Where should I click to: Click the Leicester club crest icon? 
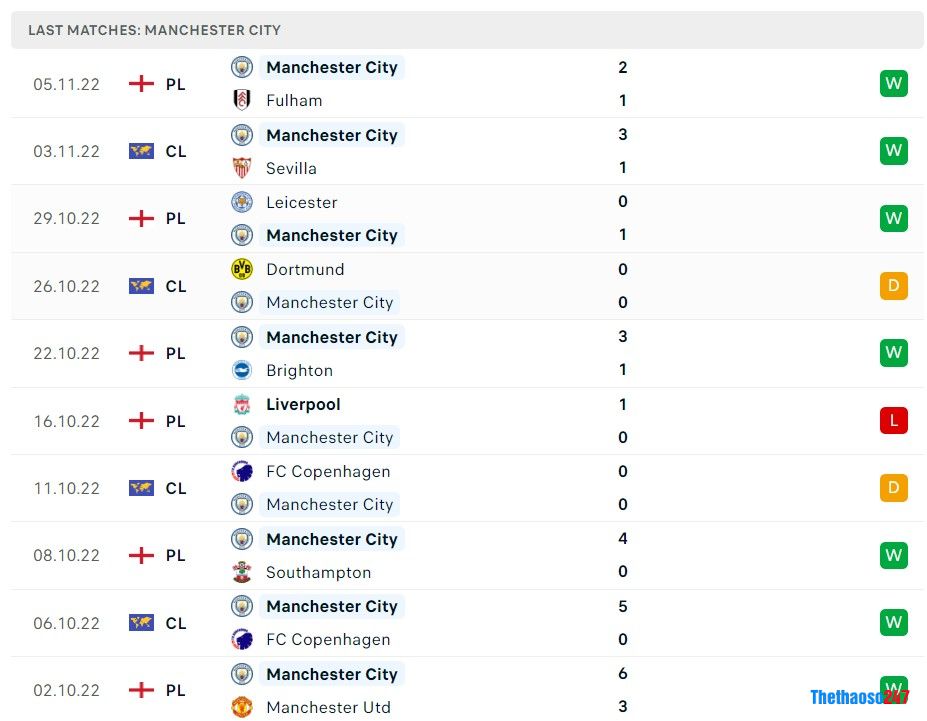pos(242,202)
